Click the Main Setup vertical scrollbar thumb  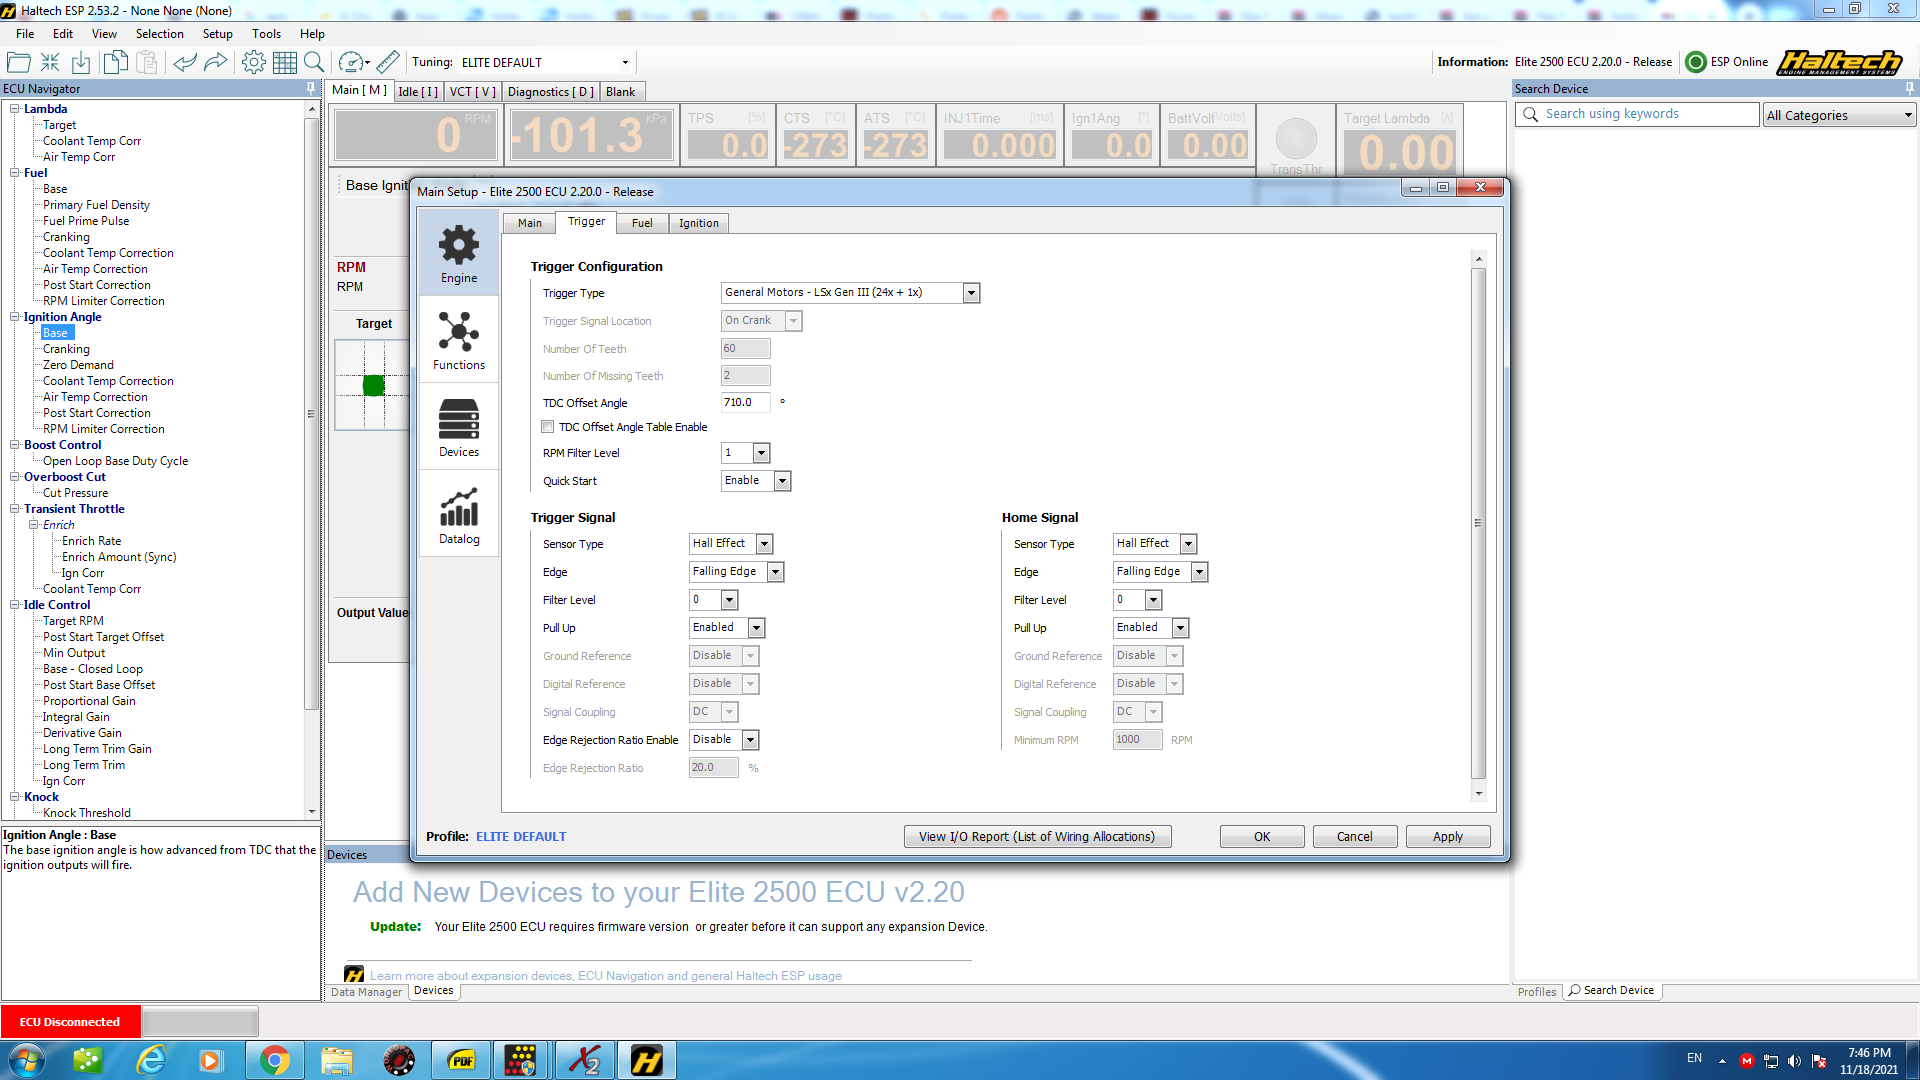click(x=1479, y=523)
